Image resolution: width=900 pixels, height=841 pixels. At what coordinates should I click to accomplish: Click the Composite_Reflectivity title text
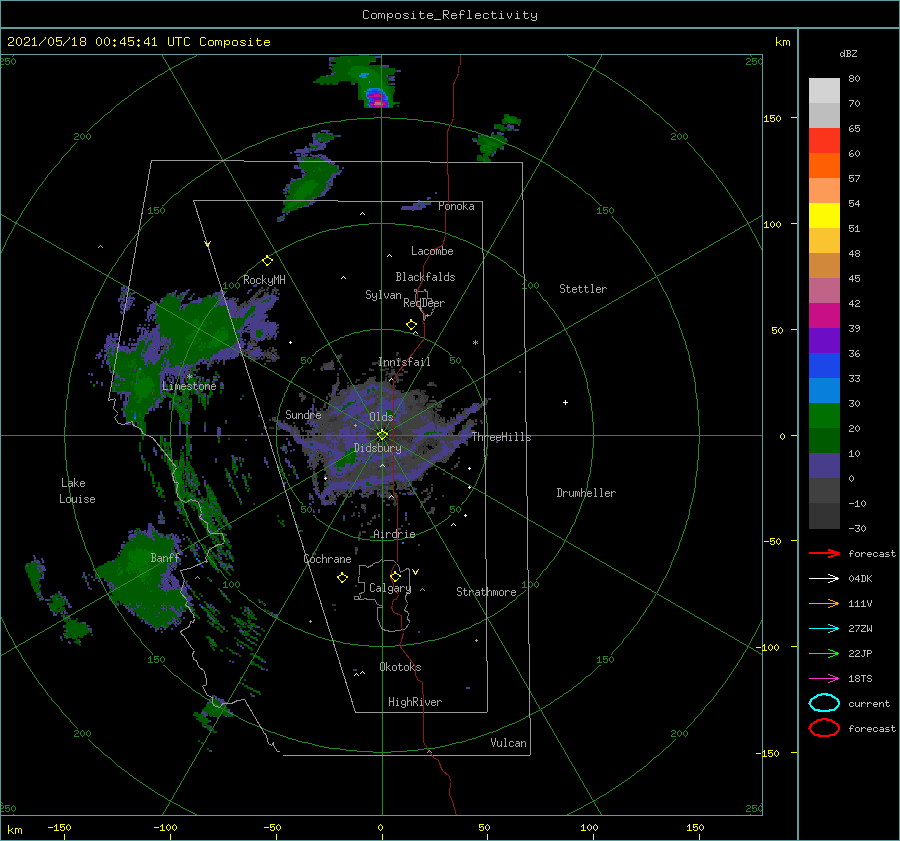[x=449, y=15]
